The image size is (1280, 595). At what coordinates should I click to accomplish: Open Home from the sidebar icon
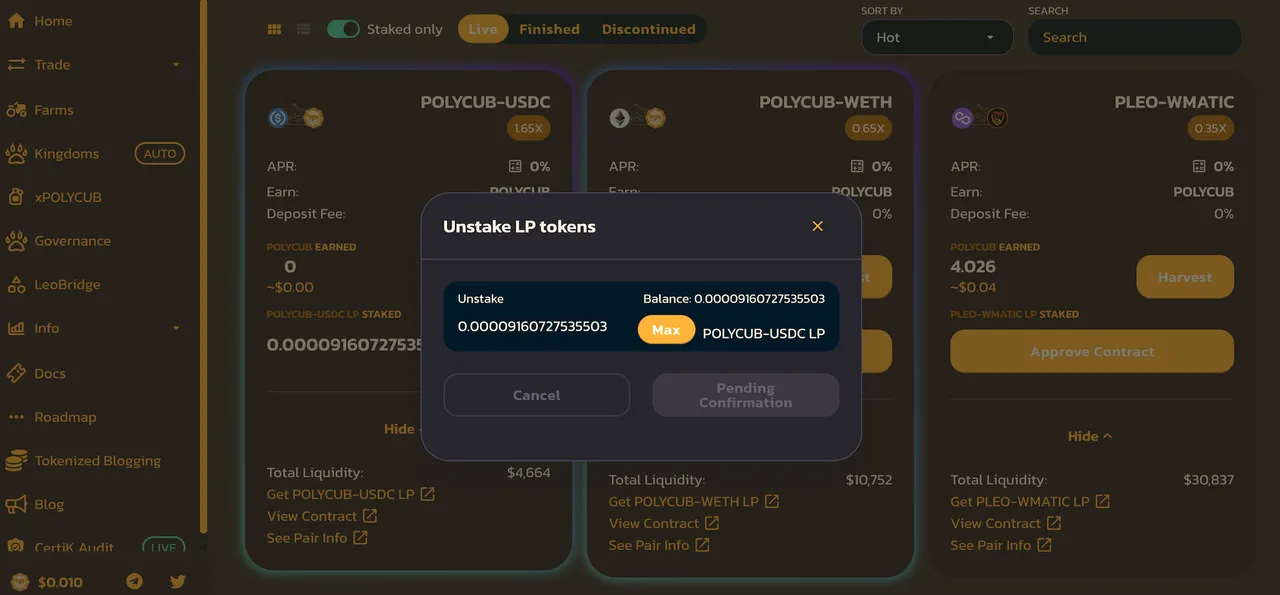point(16,21)
